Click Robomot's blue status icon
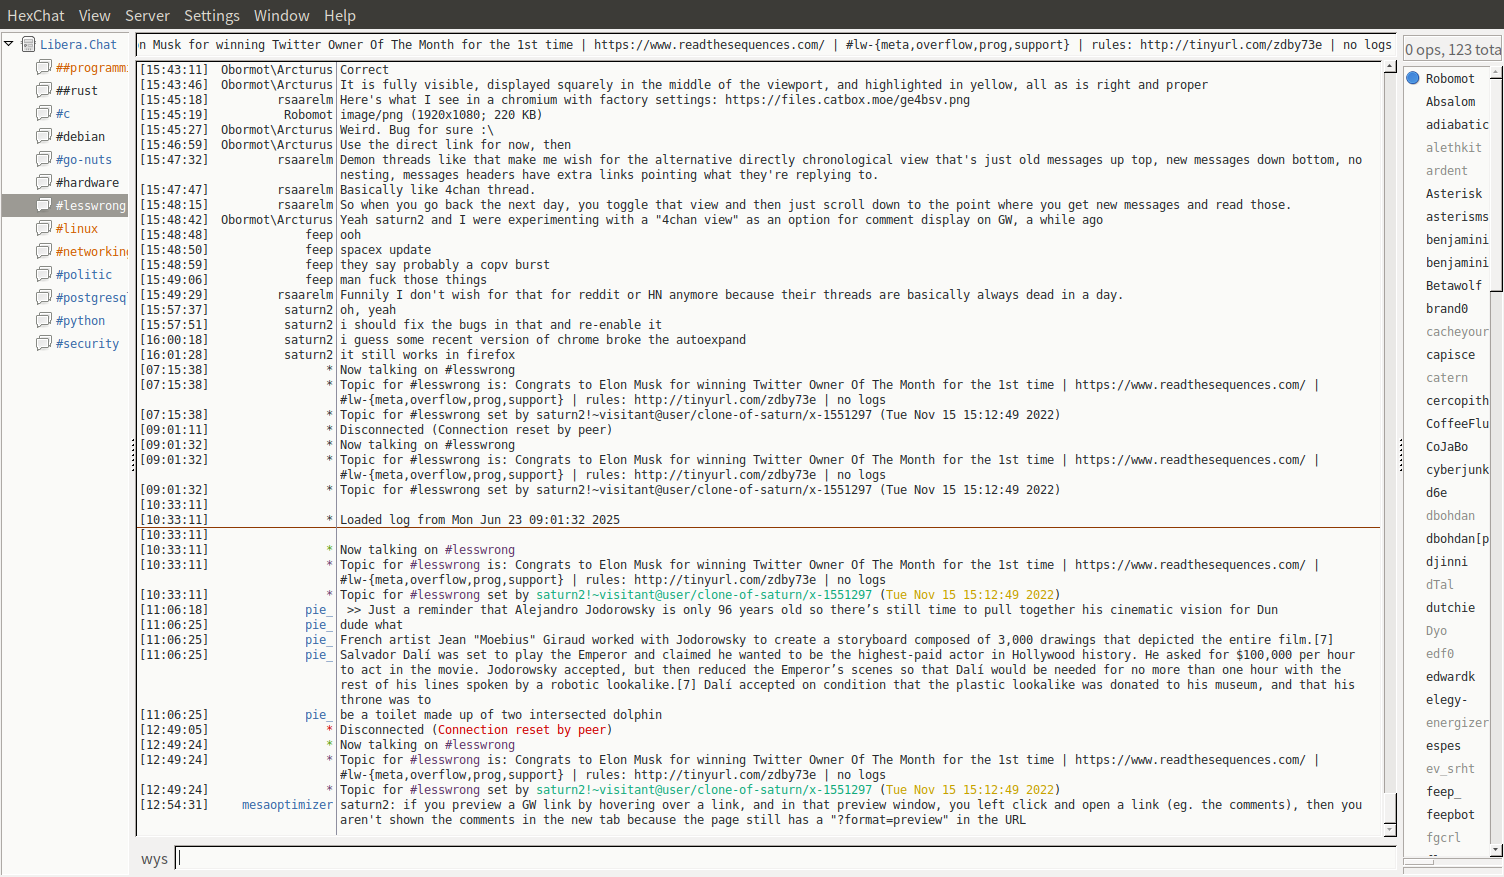 [1413, 78]
